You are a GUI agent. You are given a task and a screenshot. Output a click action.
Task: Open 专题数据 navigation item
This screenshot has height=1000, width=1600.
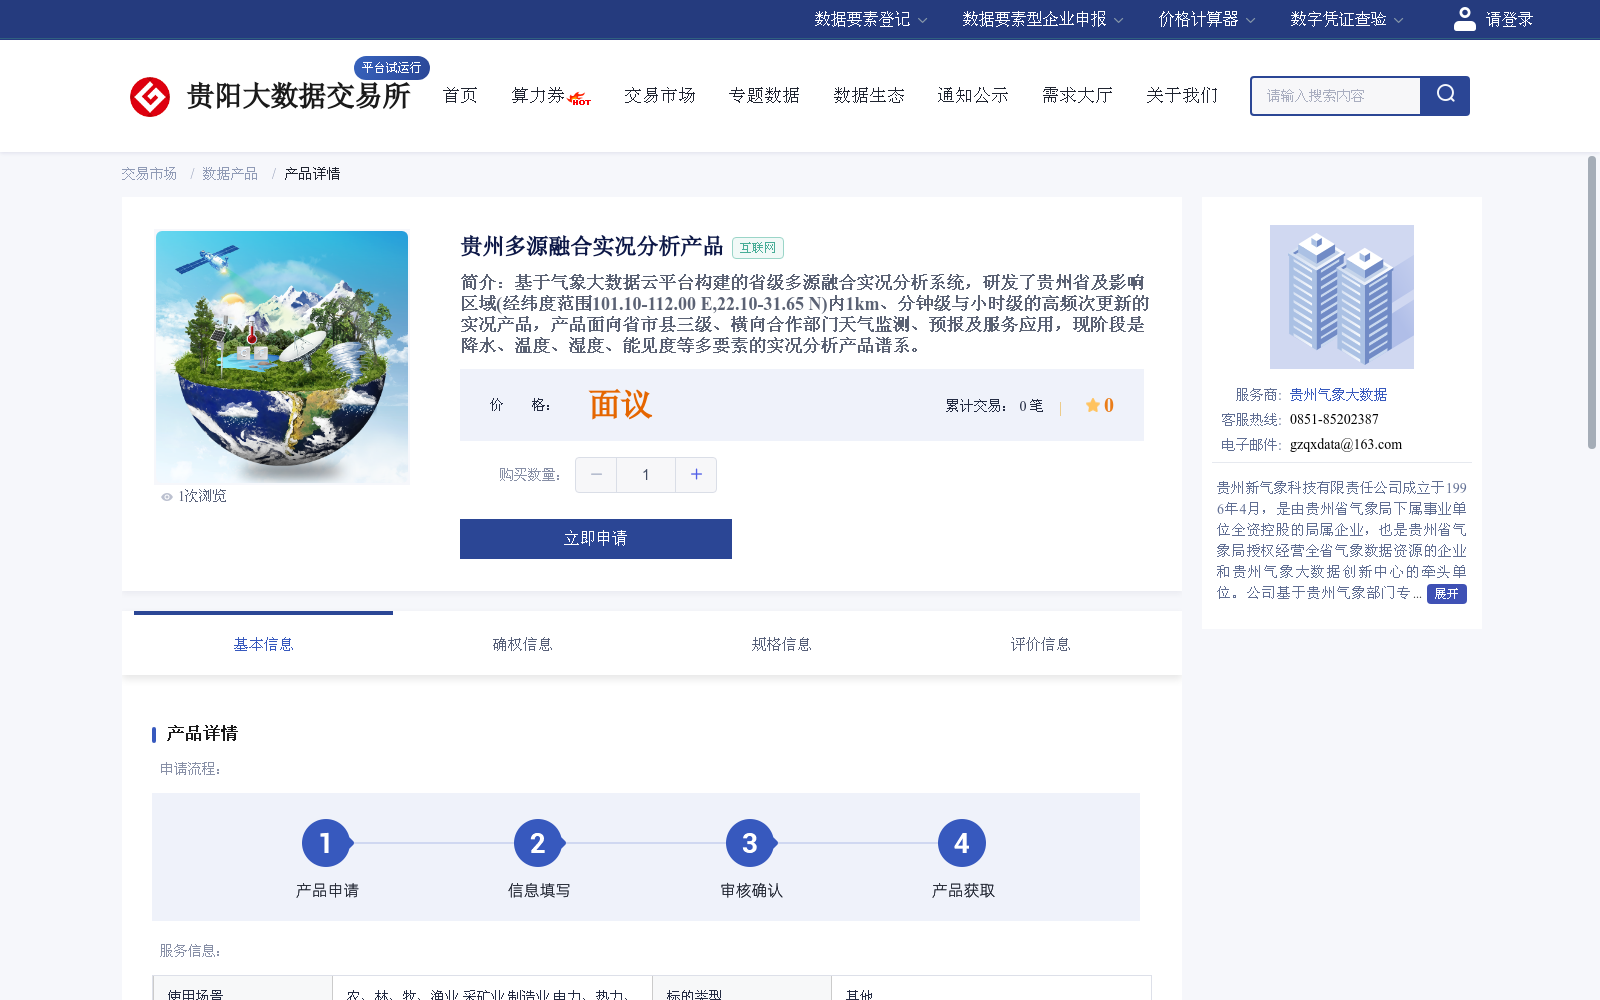[764, 96]
